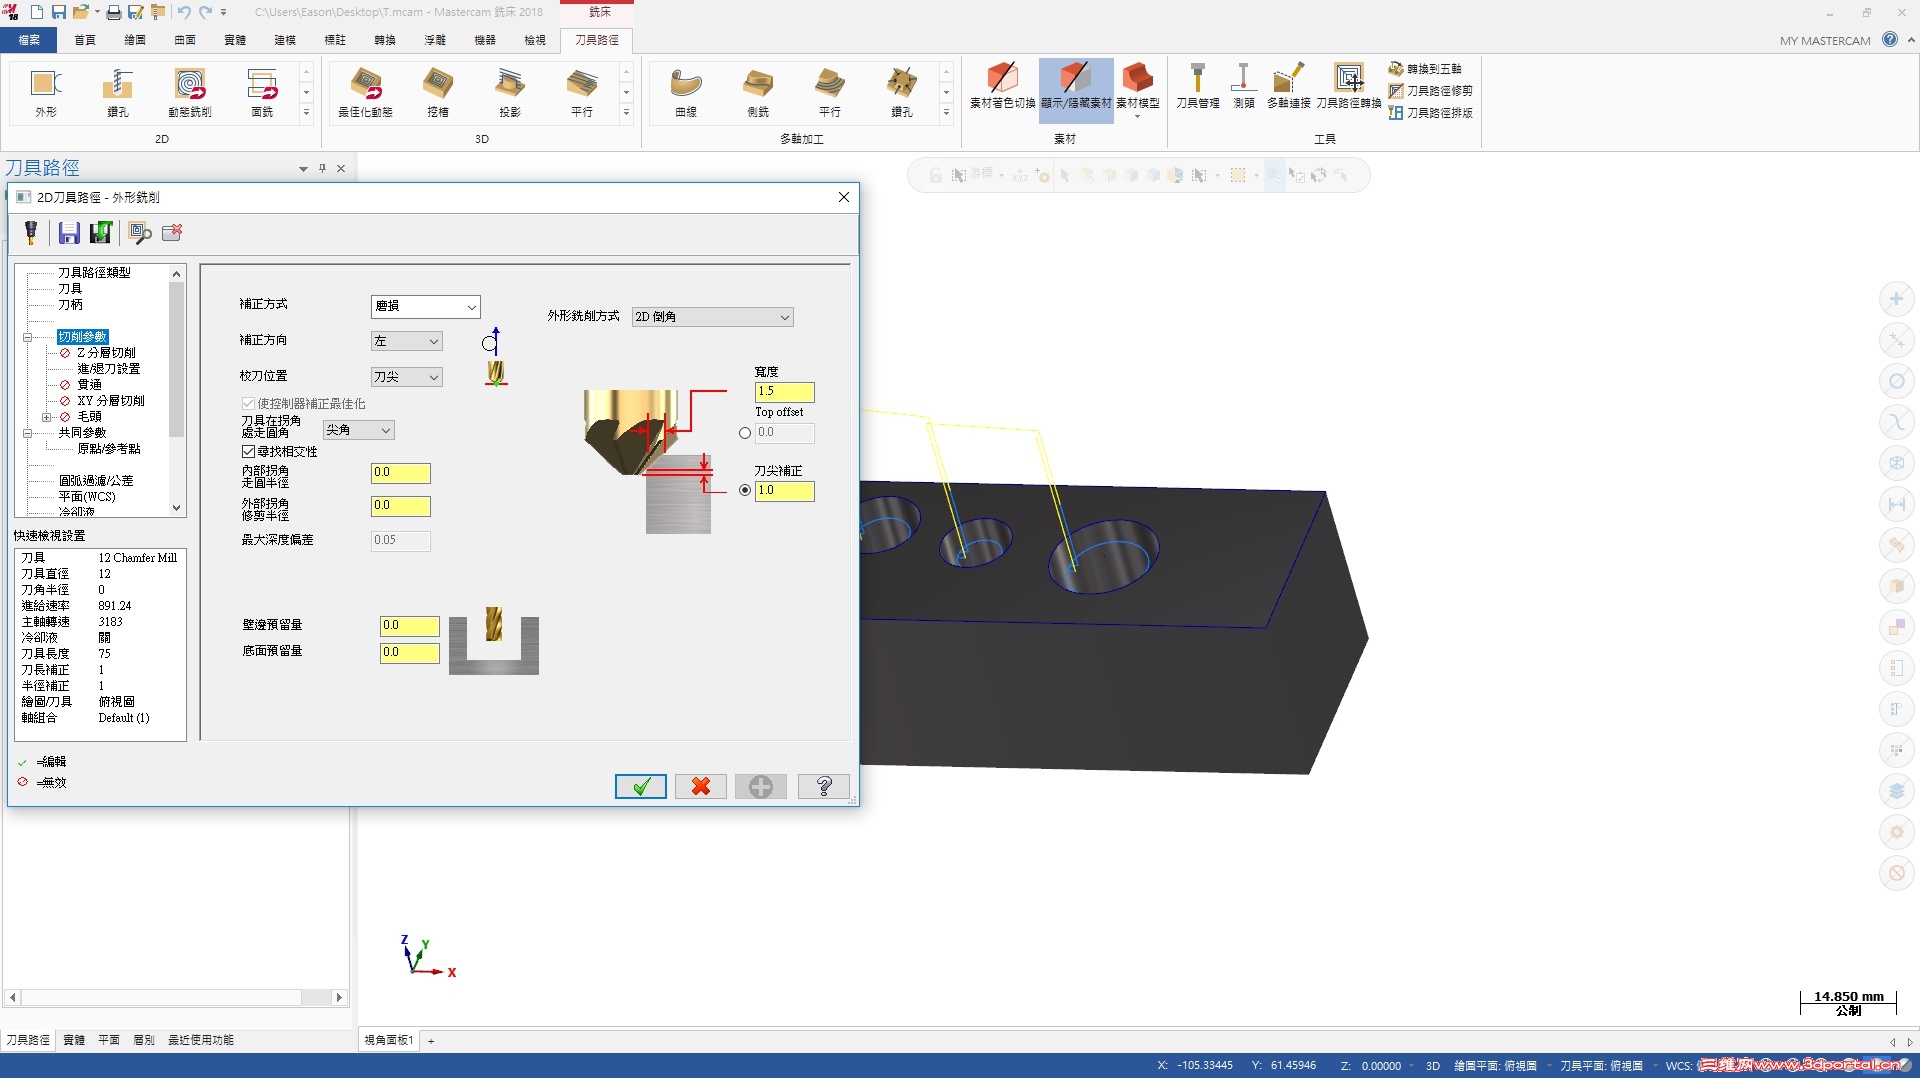The height and width of the screenshot is (1078, 1920).
Task: Select the 挖槽 pocket toolpath icon
Action: 438,92
